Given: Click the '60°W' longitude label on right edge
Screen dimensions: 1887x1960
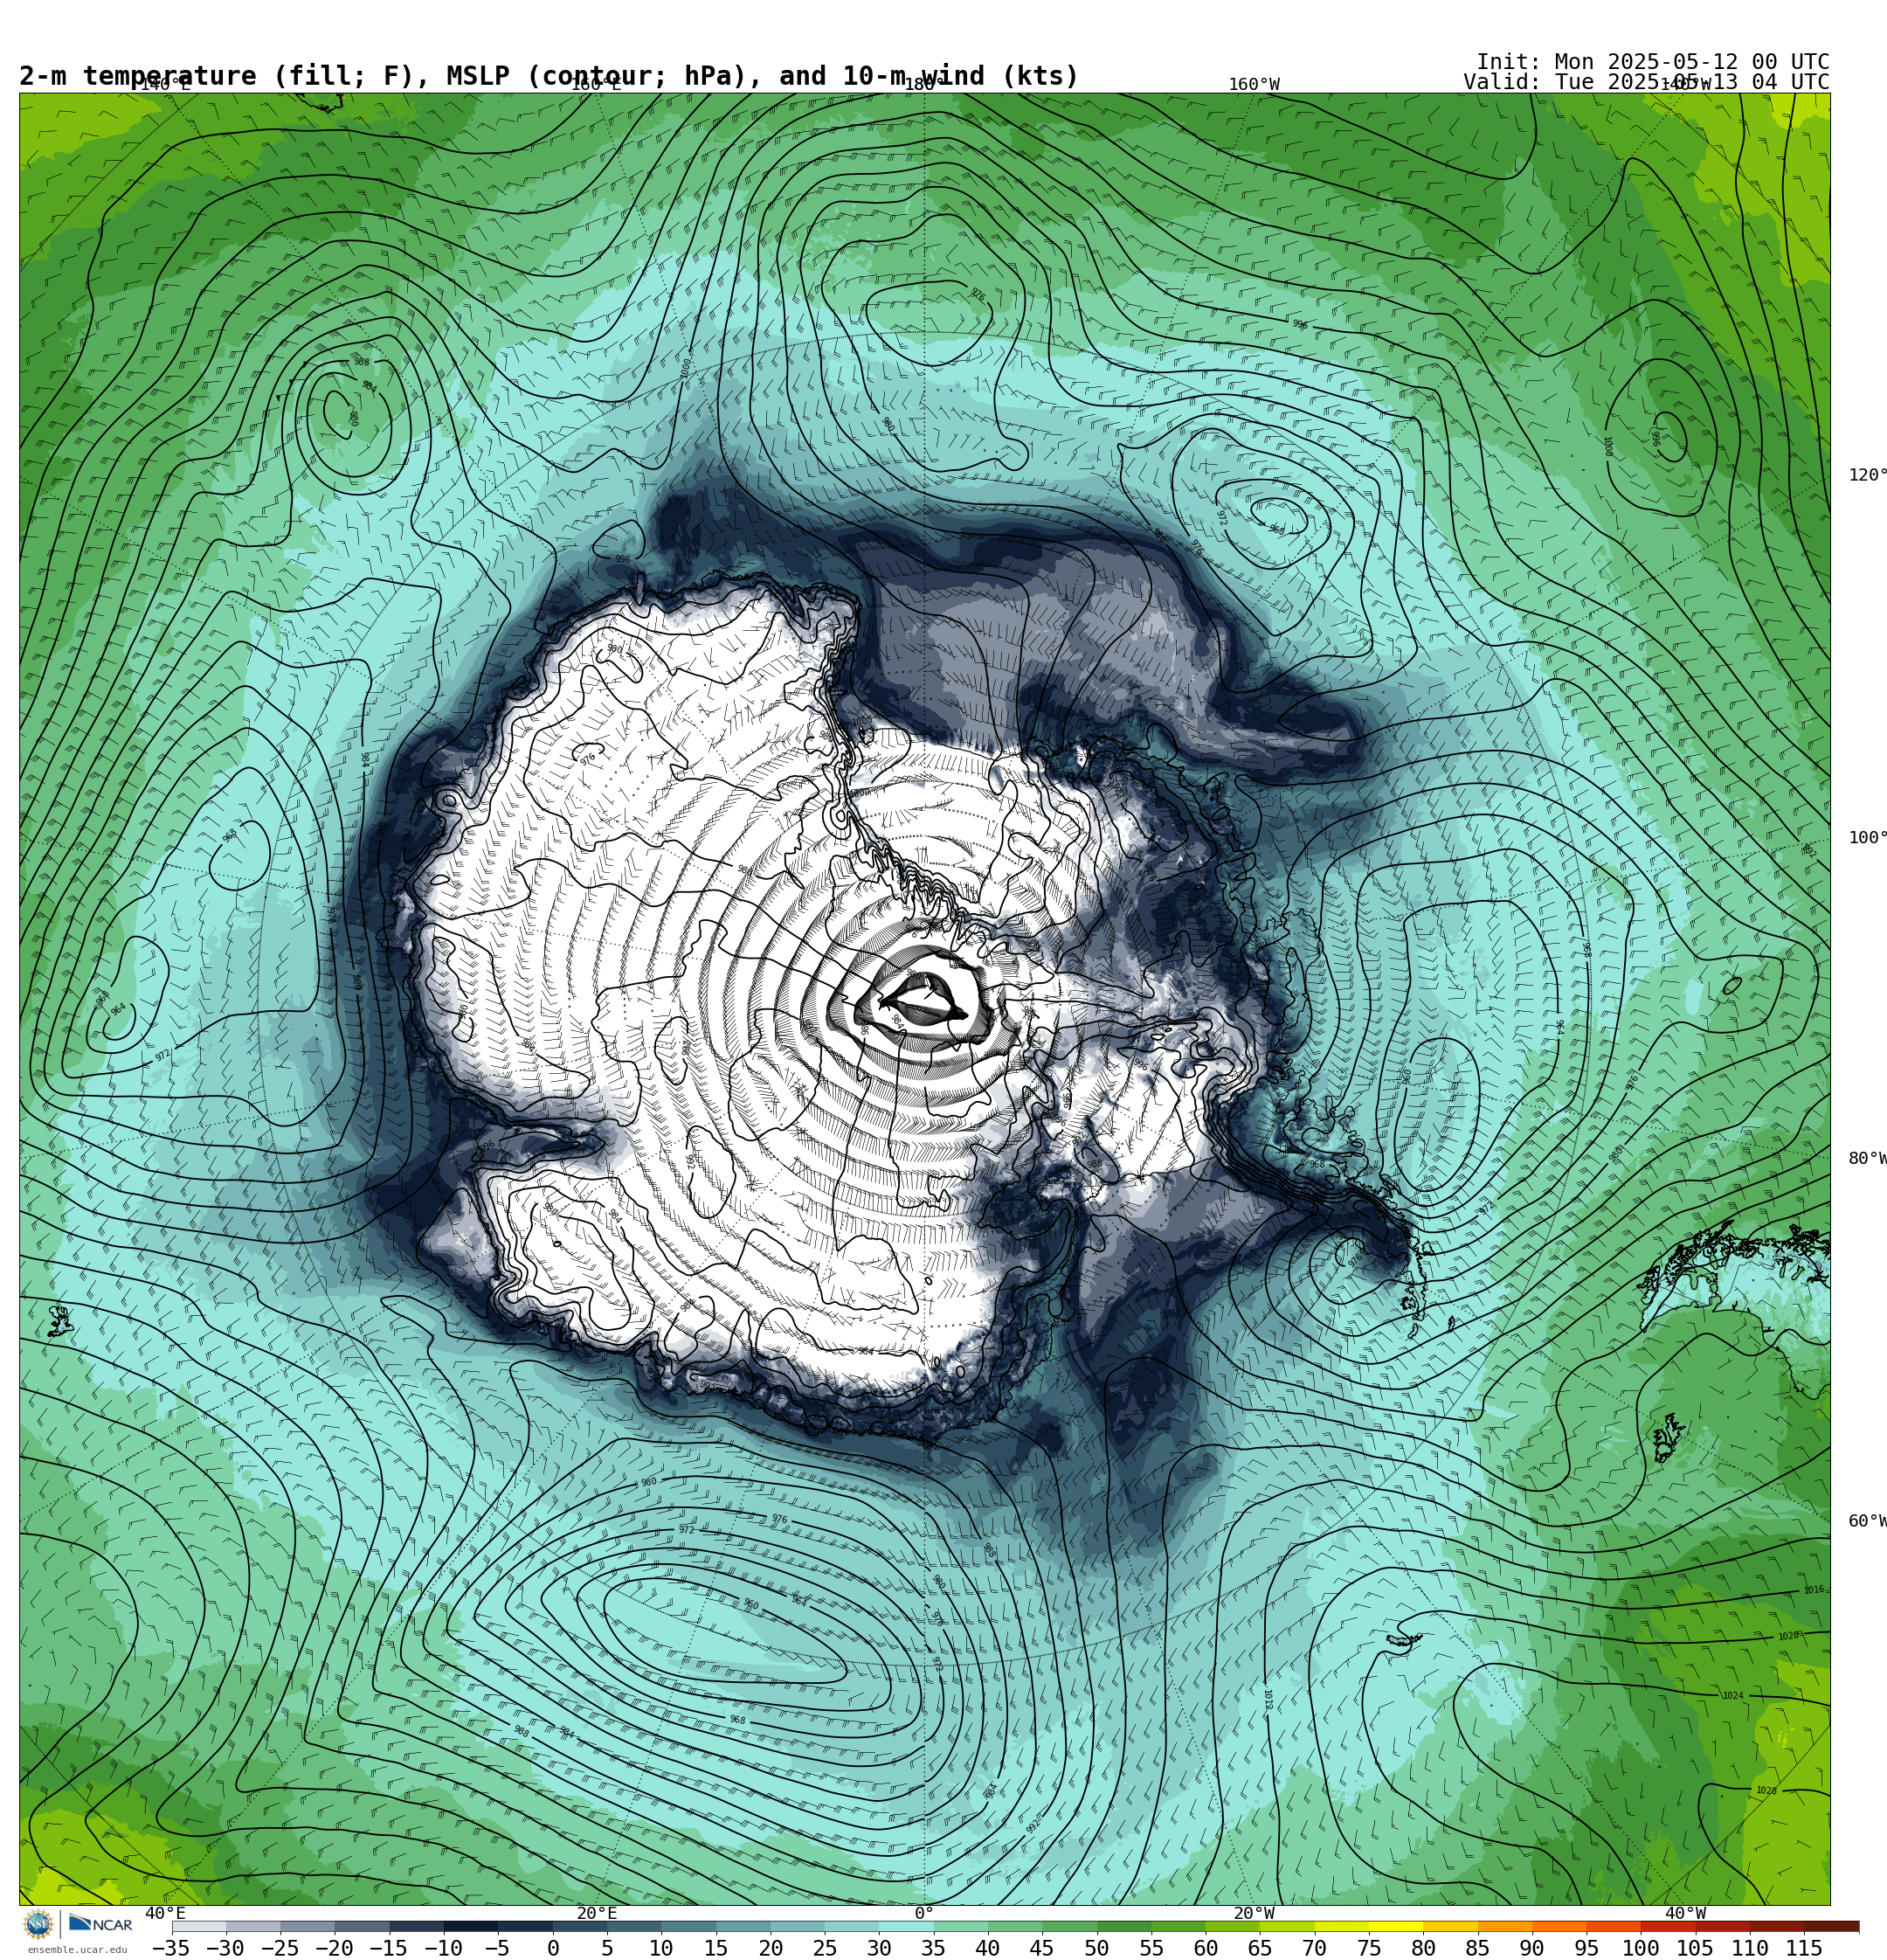Looking at the screenshot, I should [1867, 1521].
